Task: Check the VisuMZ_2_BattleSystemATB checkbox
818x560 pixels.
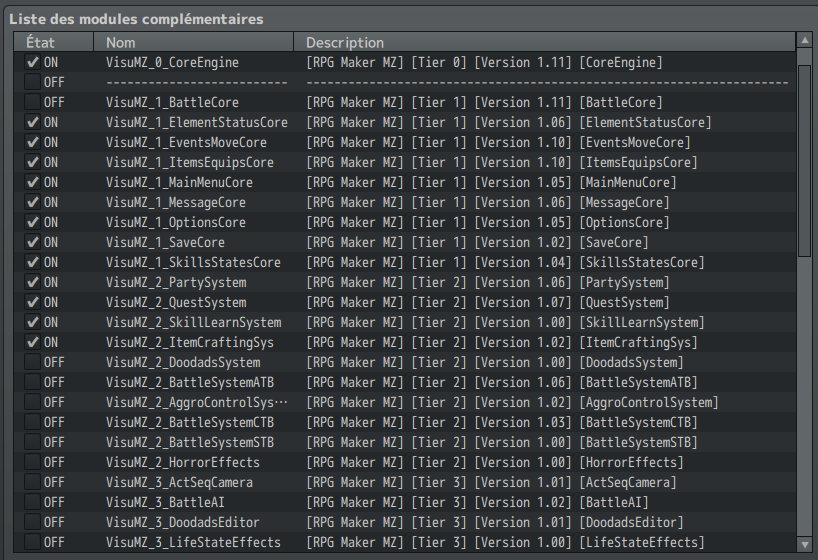Action: [33, 383]
